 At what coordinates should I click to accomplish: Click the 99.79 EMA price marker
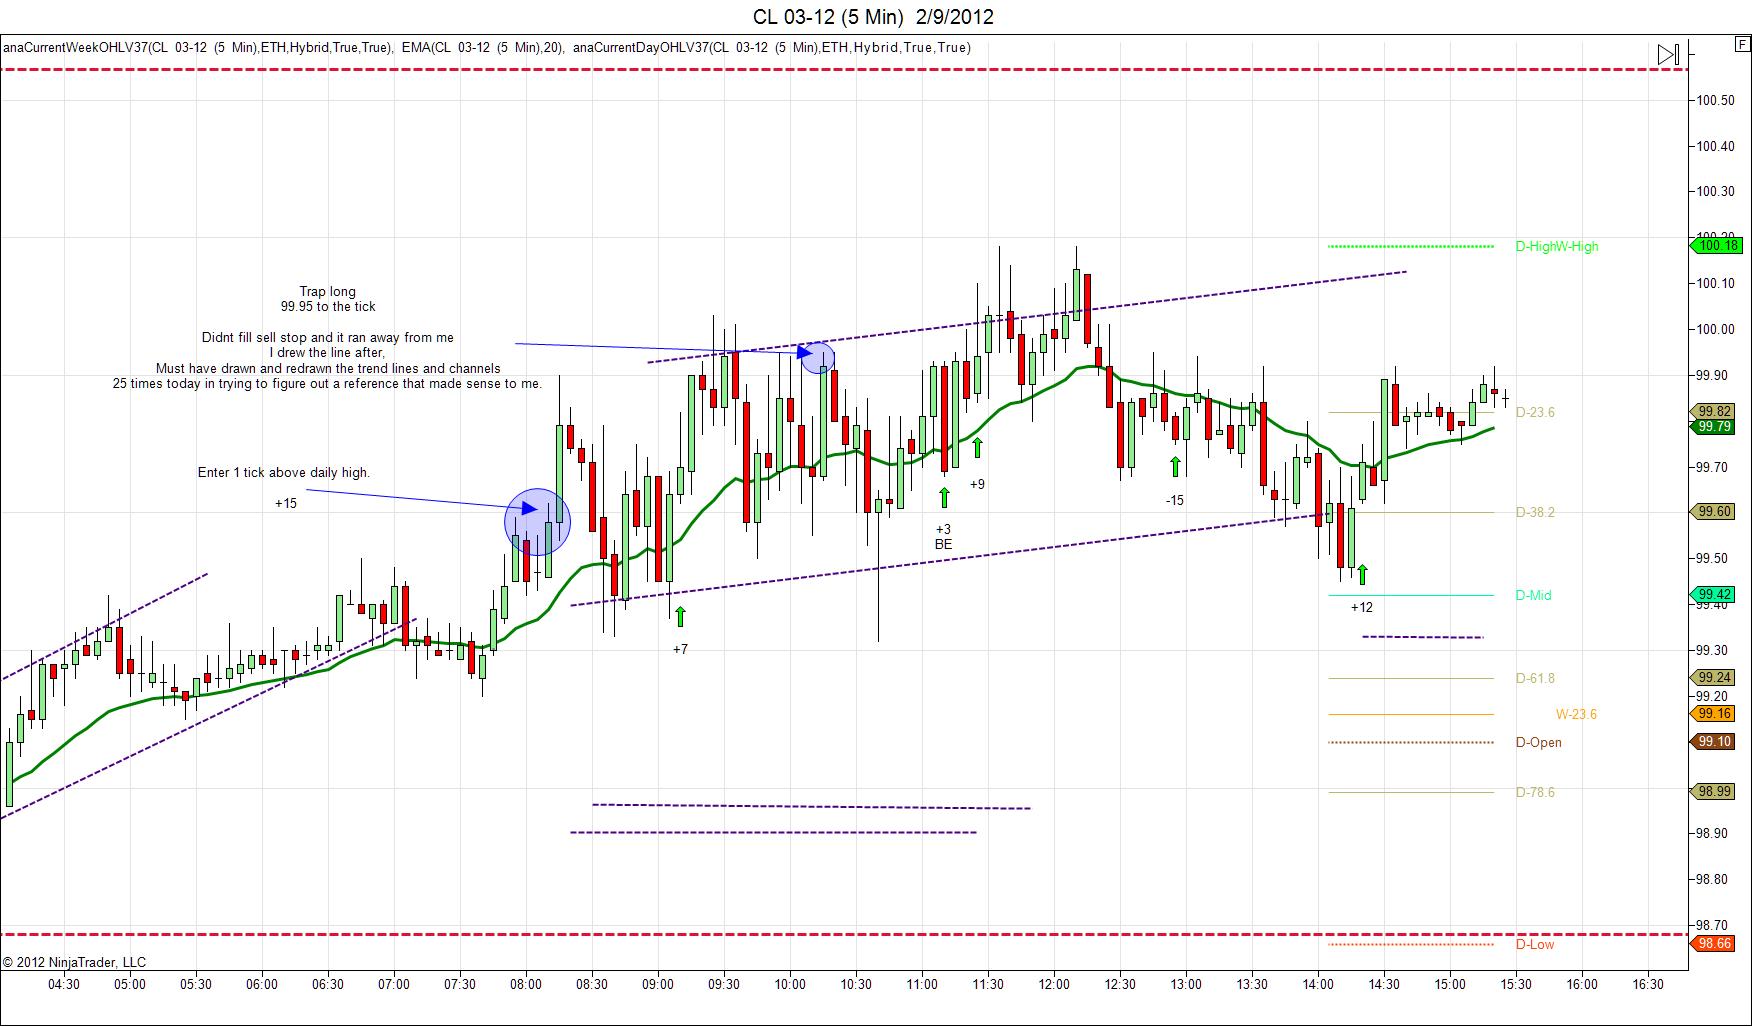[x=1714, y=427]
